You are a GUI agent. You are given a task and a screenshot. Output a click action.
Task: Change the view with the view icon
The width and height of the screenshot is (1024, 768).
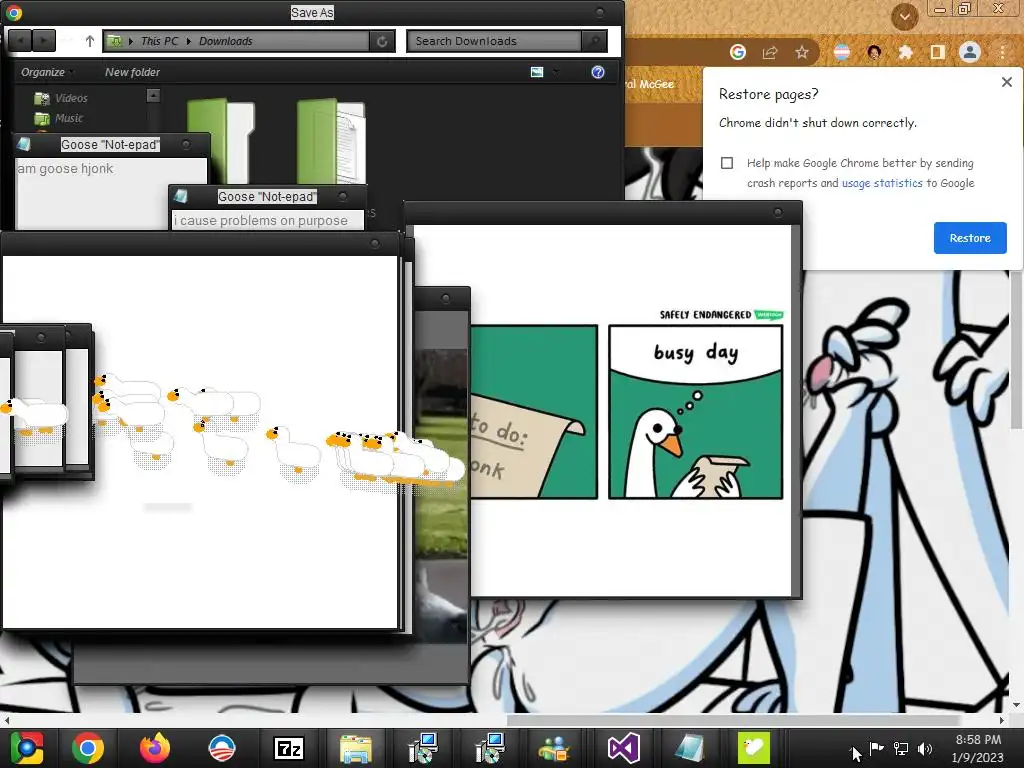click(537, 72)
